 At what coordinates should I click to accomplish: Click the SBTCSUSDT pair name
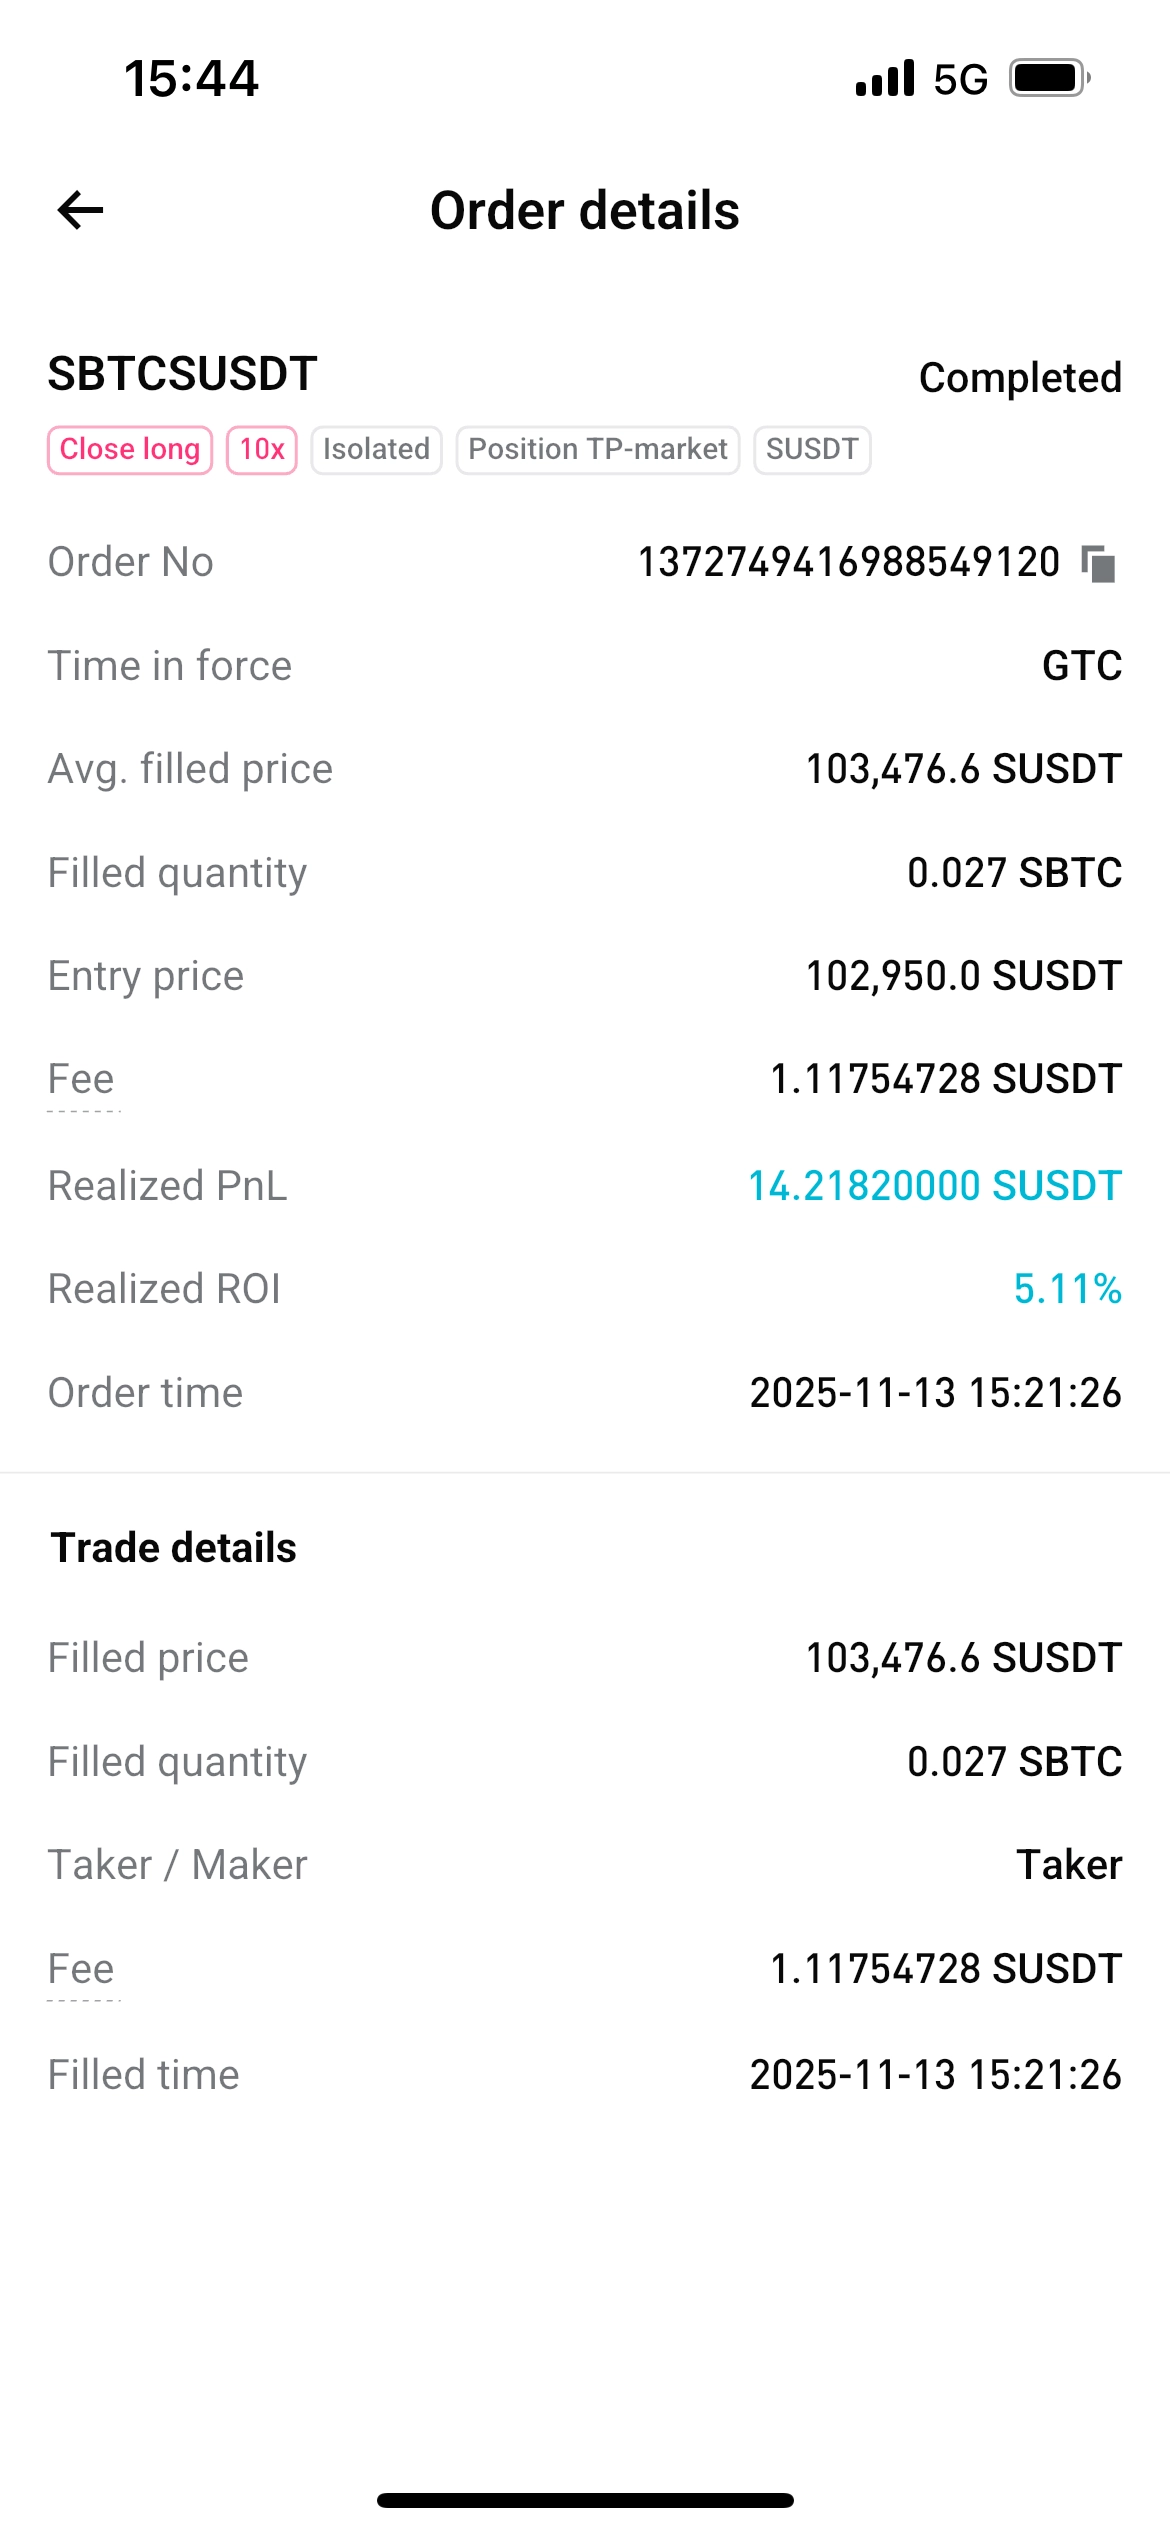183,374
